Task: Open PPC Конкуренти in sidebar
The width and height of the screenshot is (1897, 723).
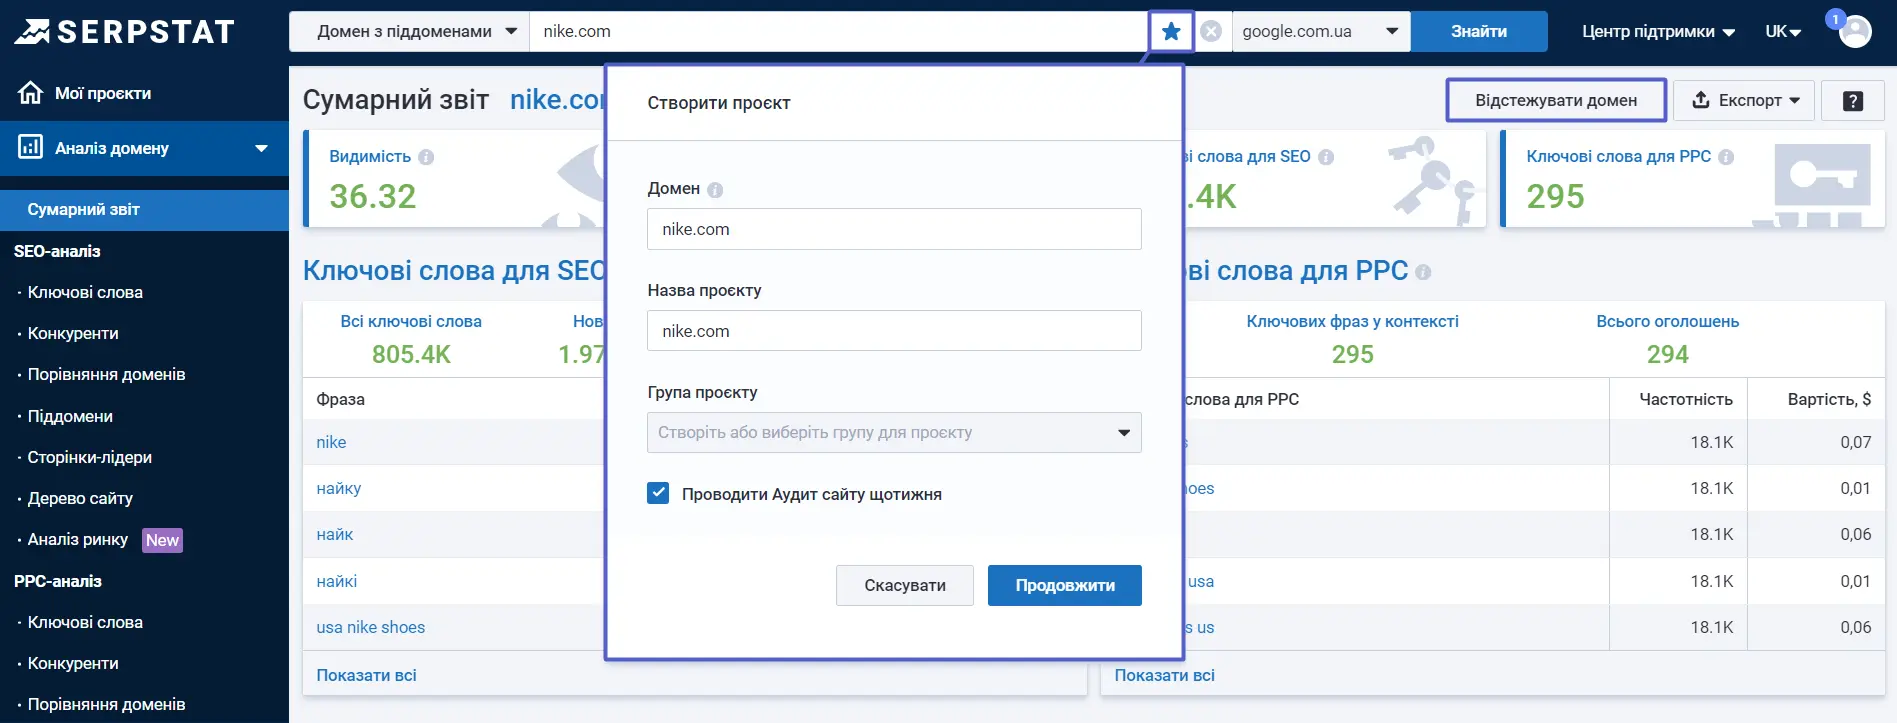Action: [x=73, y=664]
